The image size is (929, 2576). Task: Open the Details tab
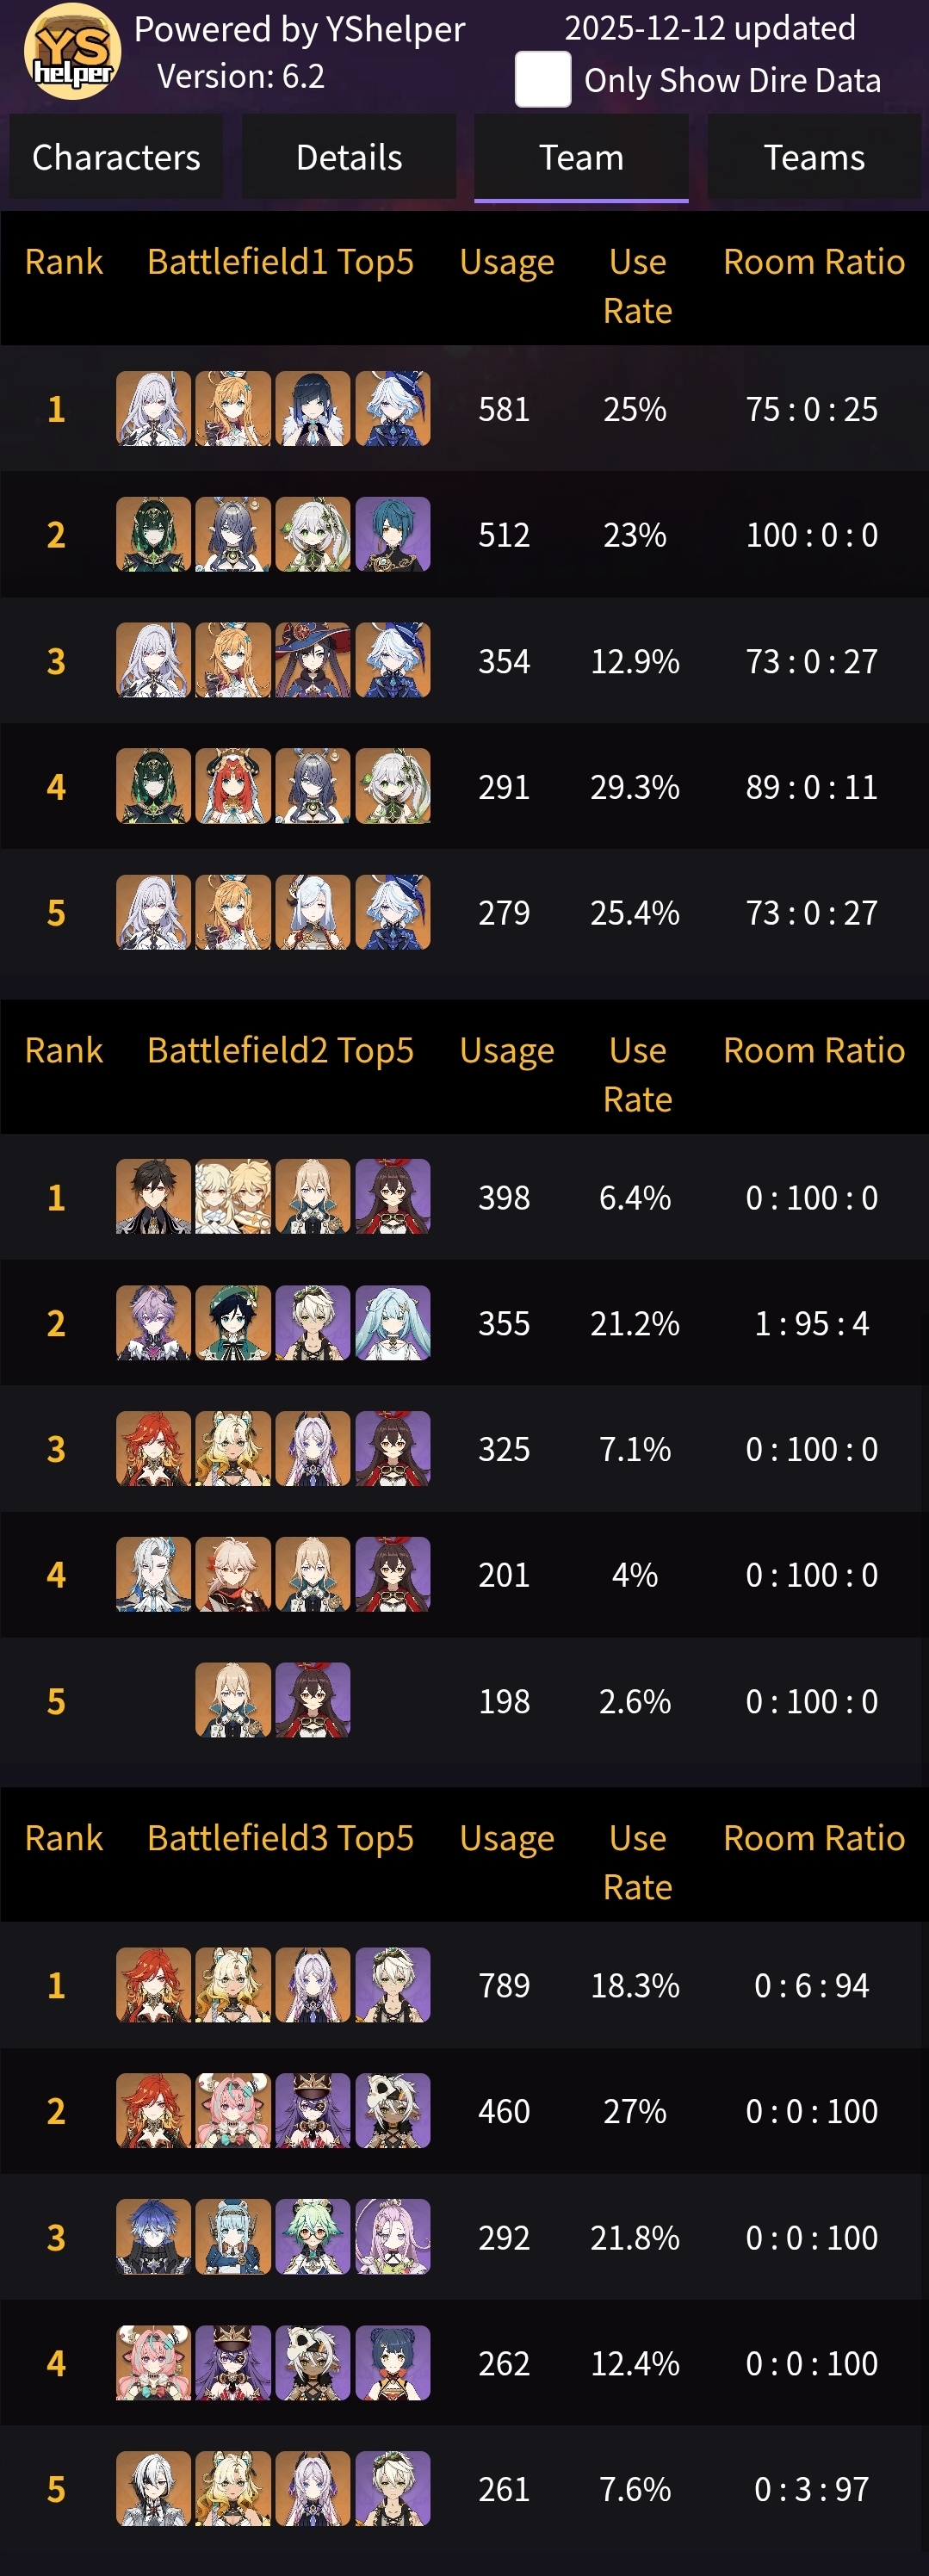349,158
